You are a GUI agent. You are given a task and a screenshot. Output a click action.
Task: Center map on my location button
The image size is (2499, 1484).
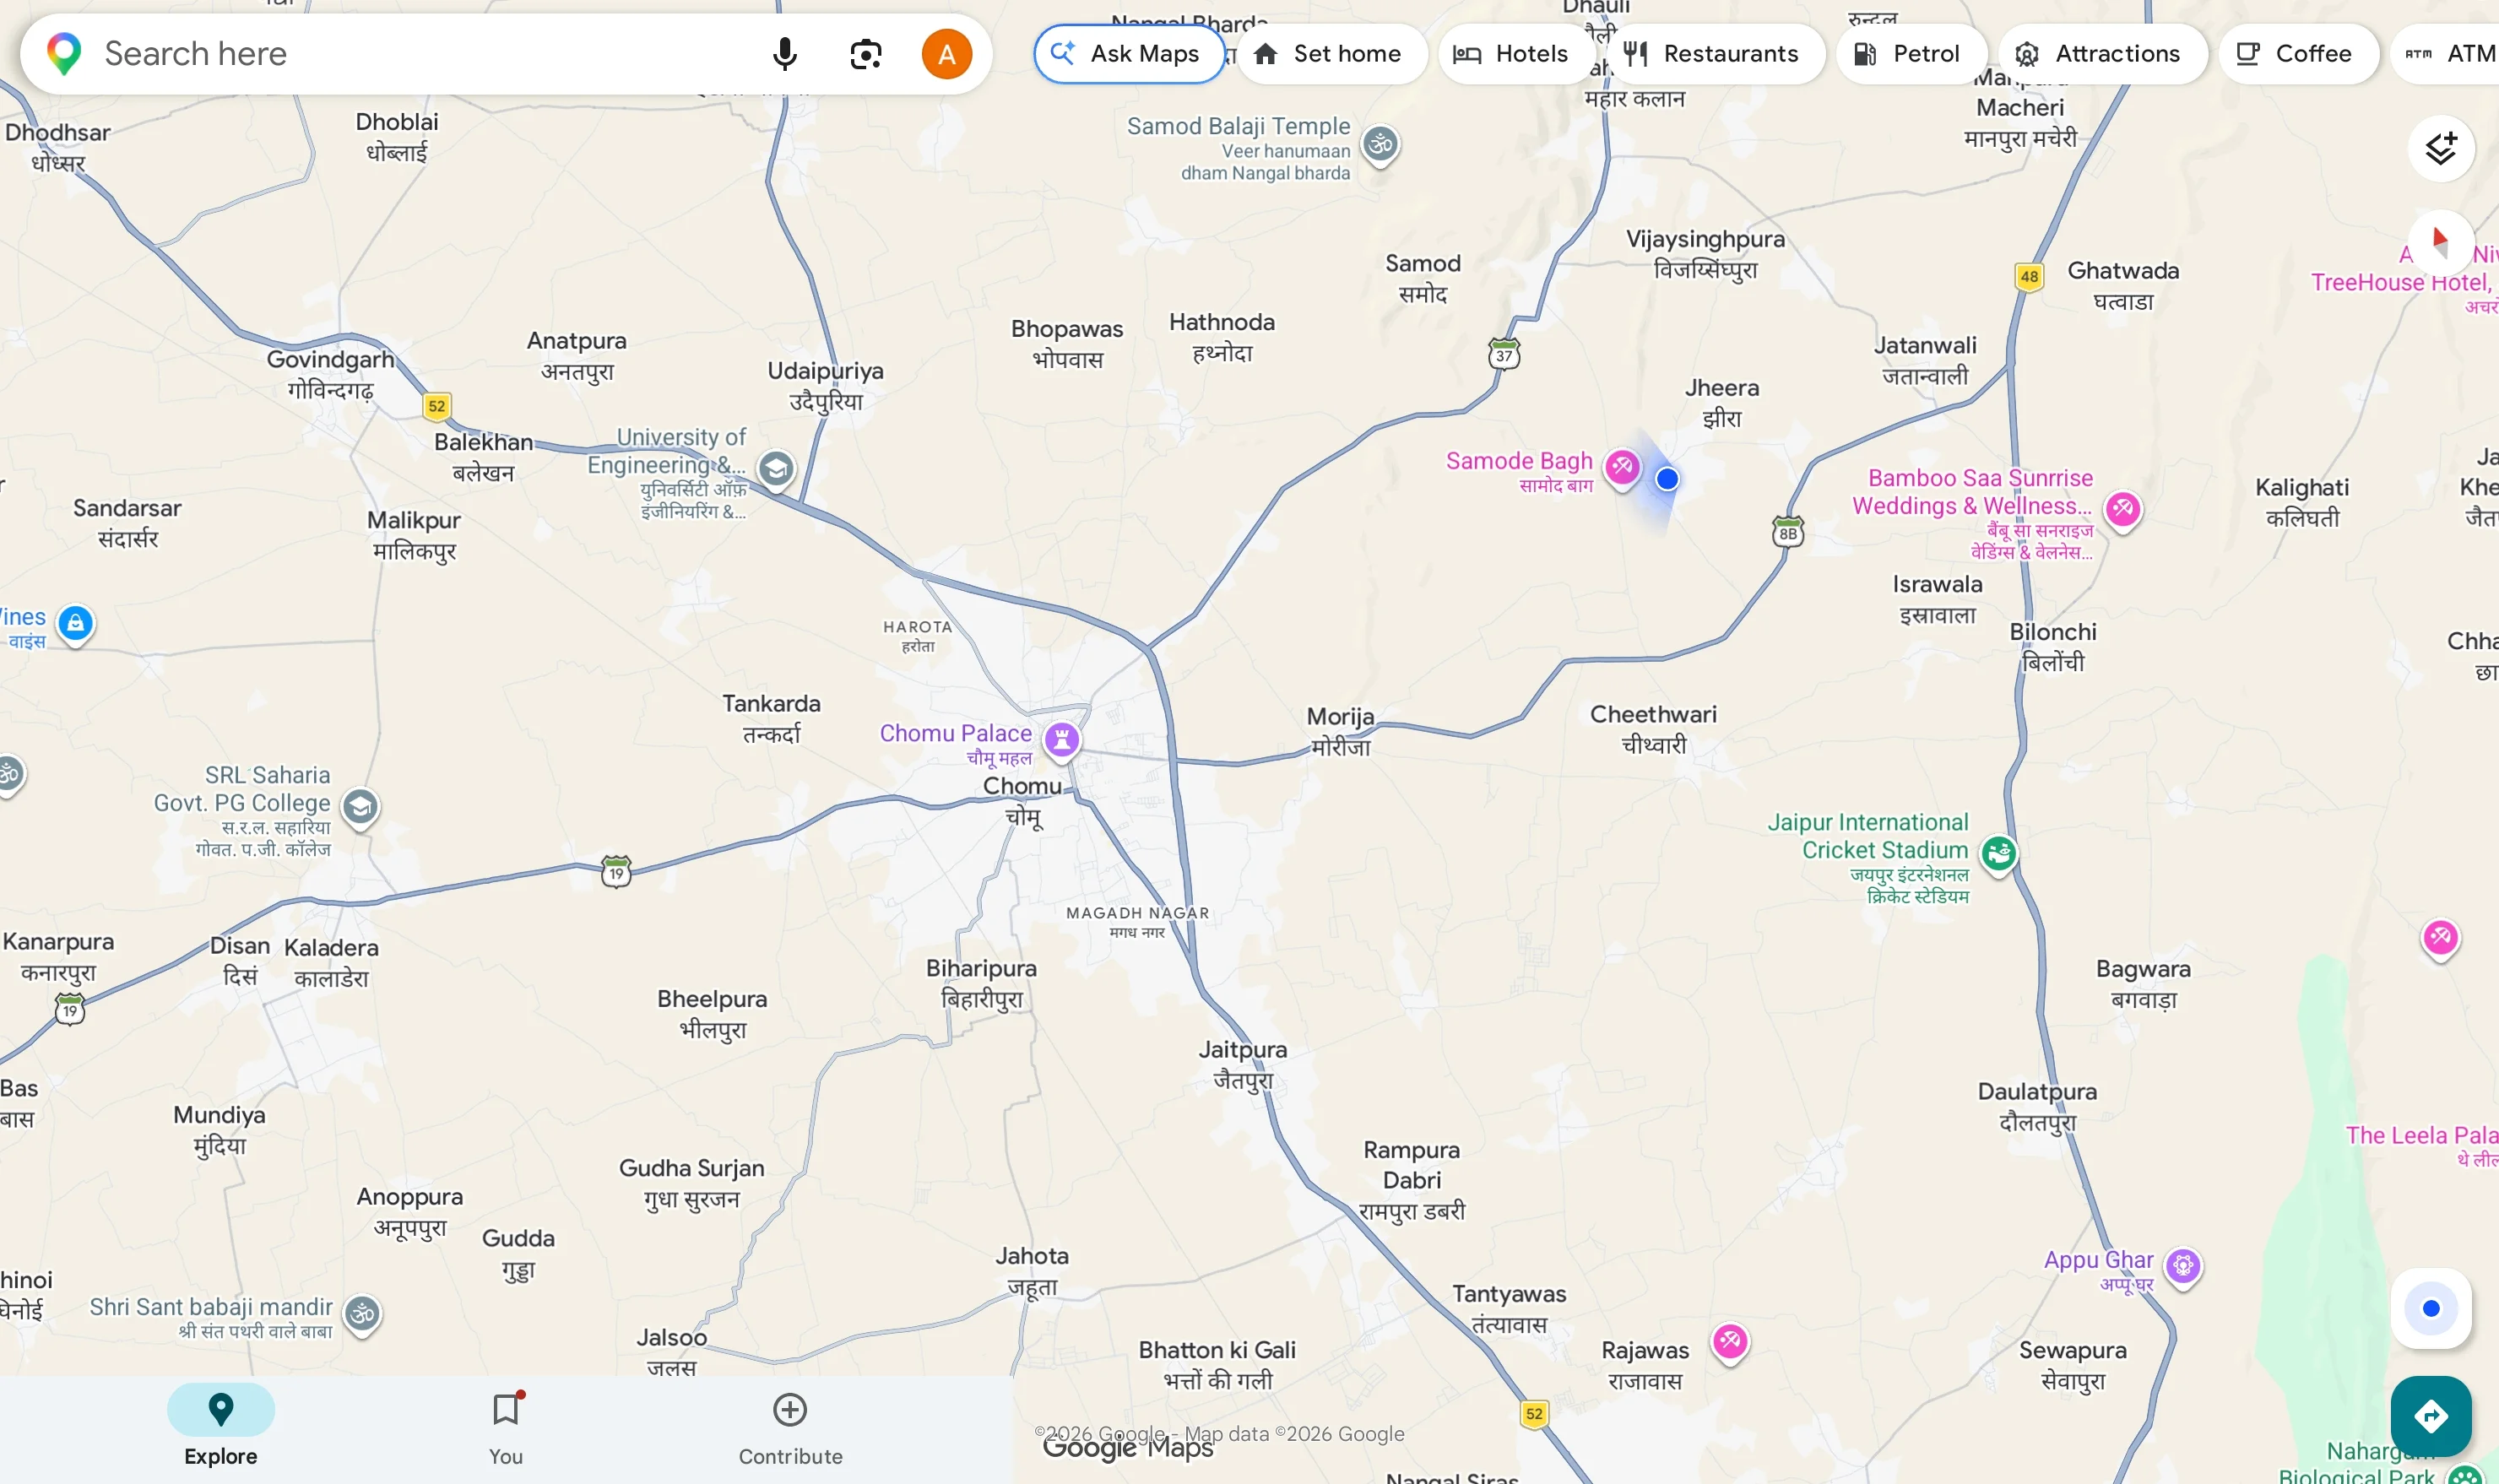pyautogui.click(x=2430, y=1308)
